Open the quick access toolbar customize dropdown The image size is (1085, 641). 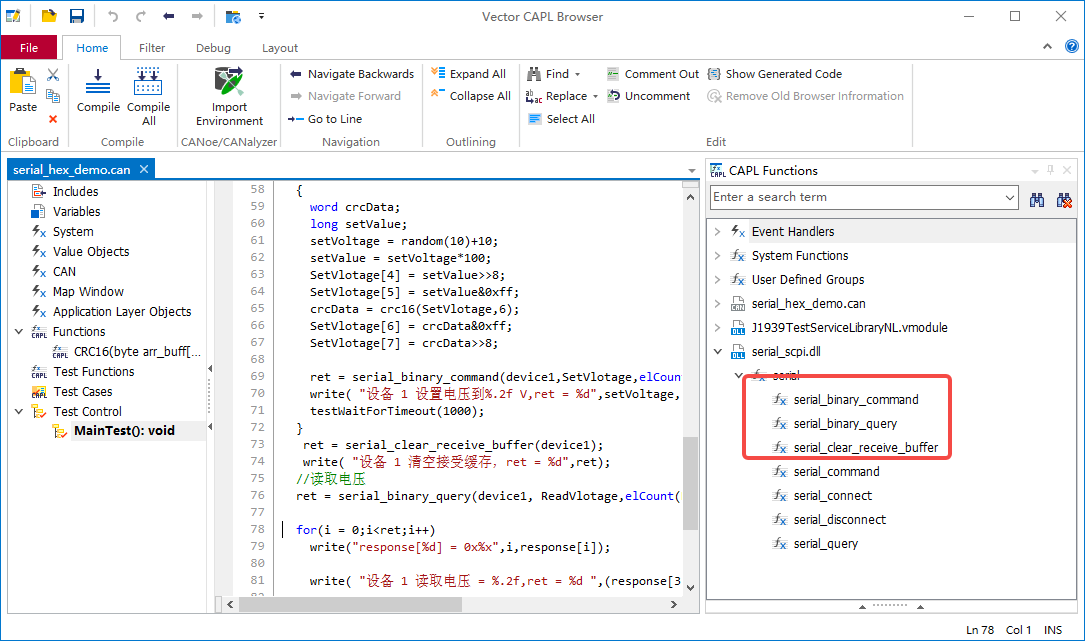point(262,16)
